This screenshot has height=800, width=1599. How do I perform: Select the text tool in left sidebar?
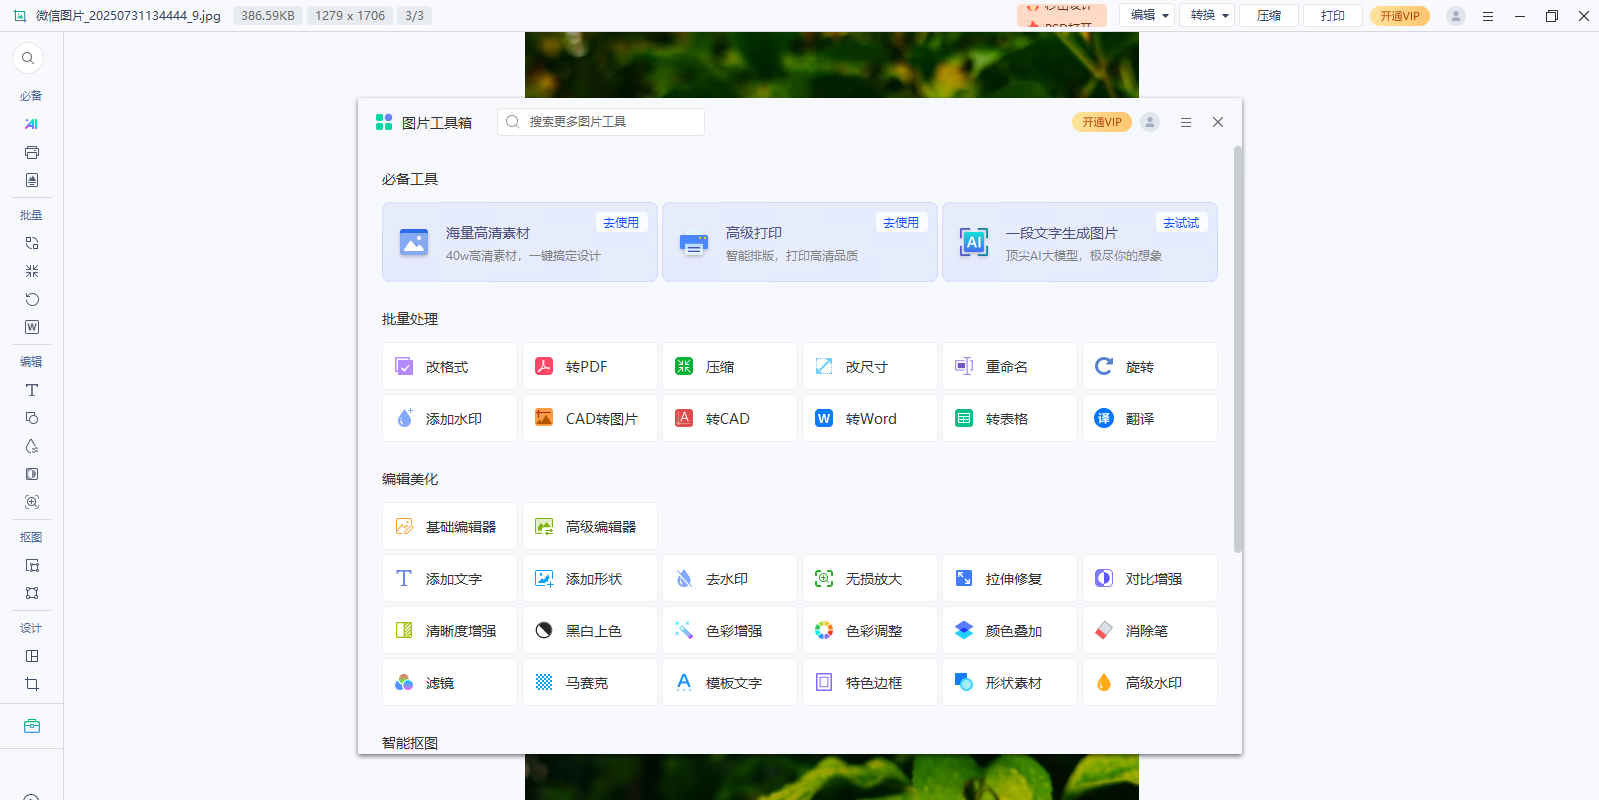[x=32, y=390]
